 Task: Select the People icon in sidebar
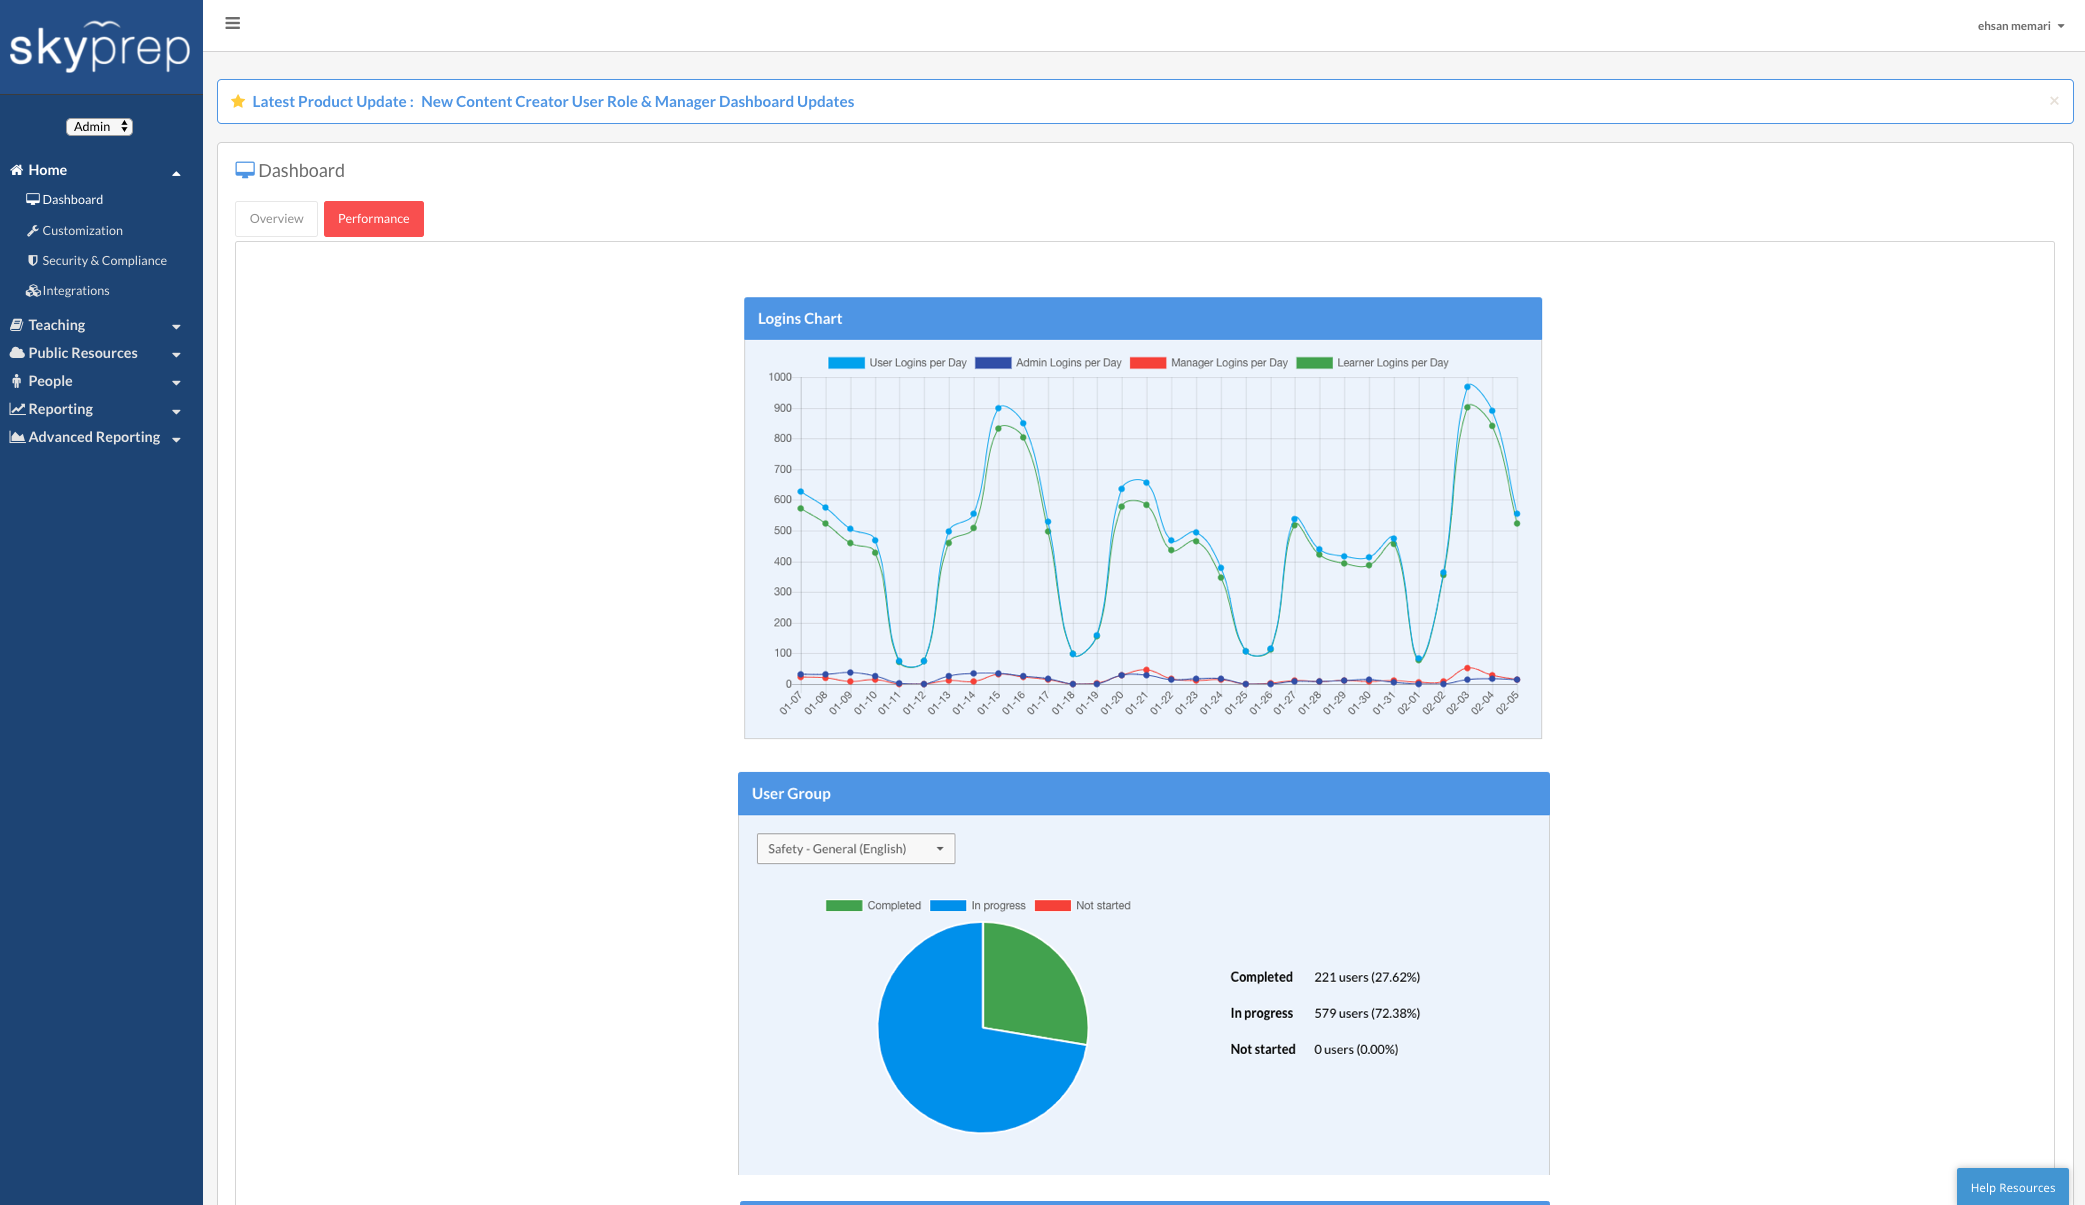click(x=16, y=381)
